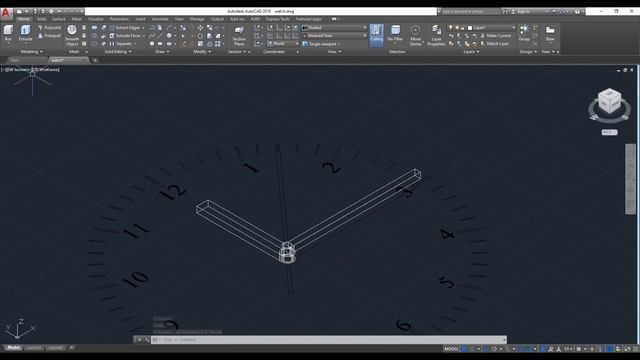This screenshot has width=640, height=360.
Task: Click the WCS label under ViewCube
Action: click(x=609, y=132)
